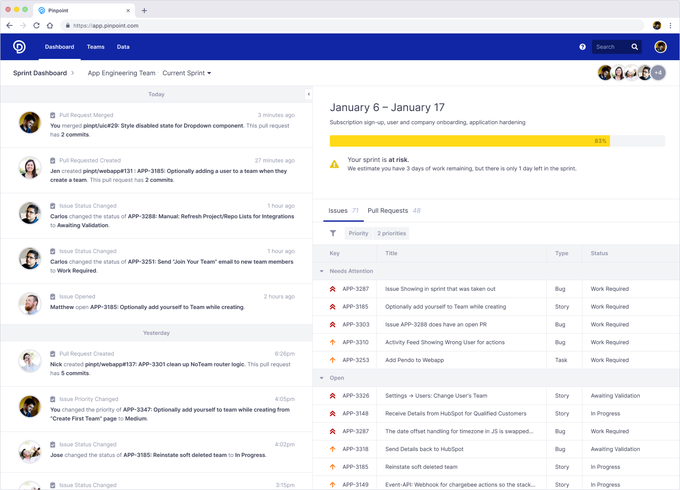Open the Teams menu in the top navigation
This screenshot has width=680, height=490.
(95, 47)
